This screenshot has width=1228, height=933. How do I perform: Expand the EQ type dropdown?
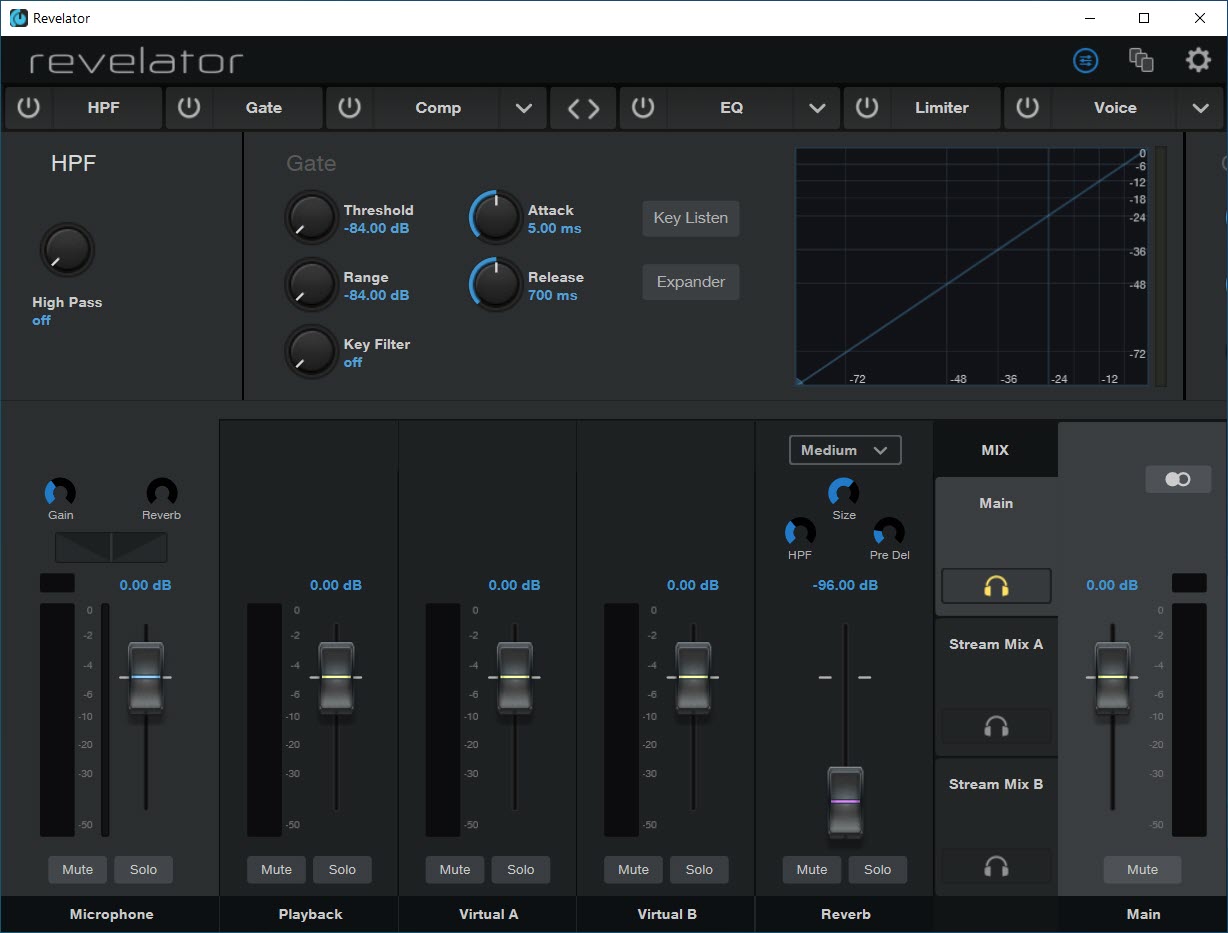pyautogui.click(x=817, y=108)
